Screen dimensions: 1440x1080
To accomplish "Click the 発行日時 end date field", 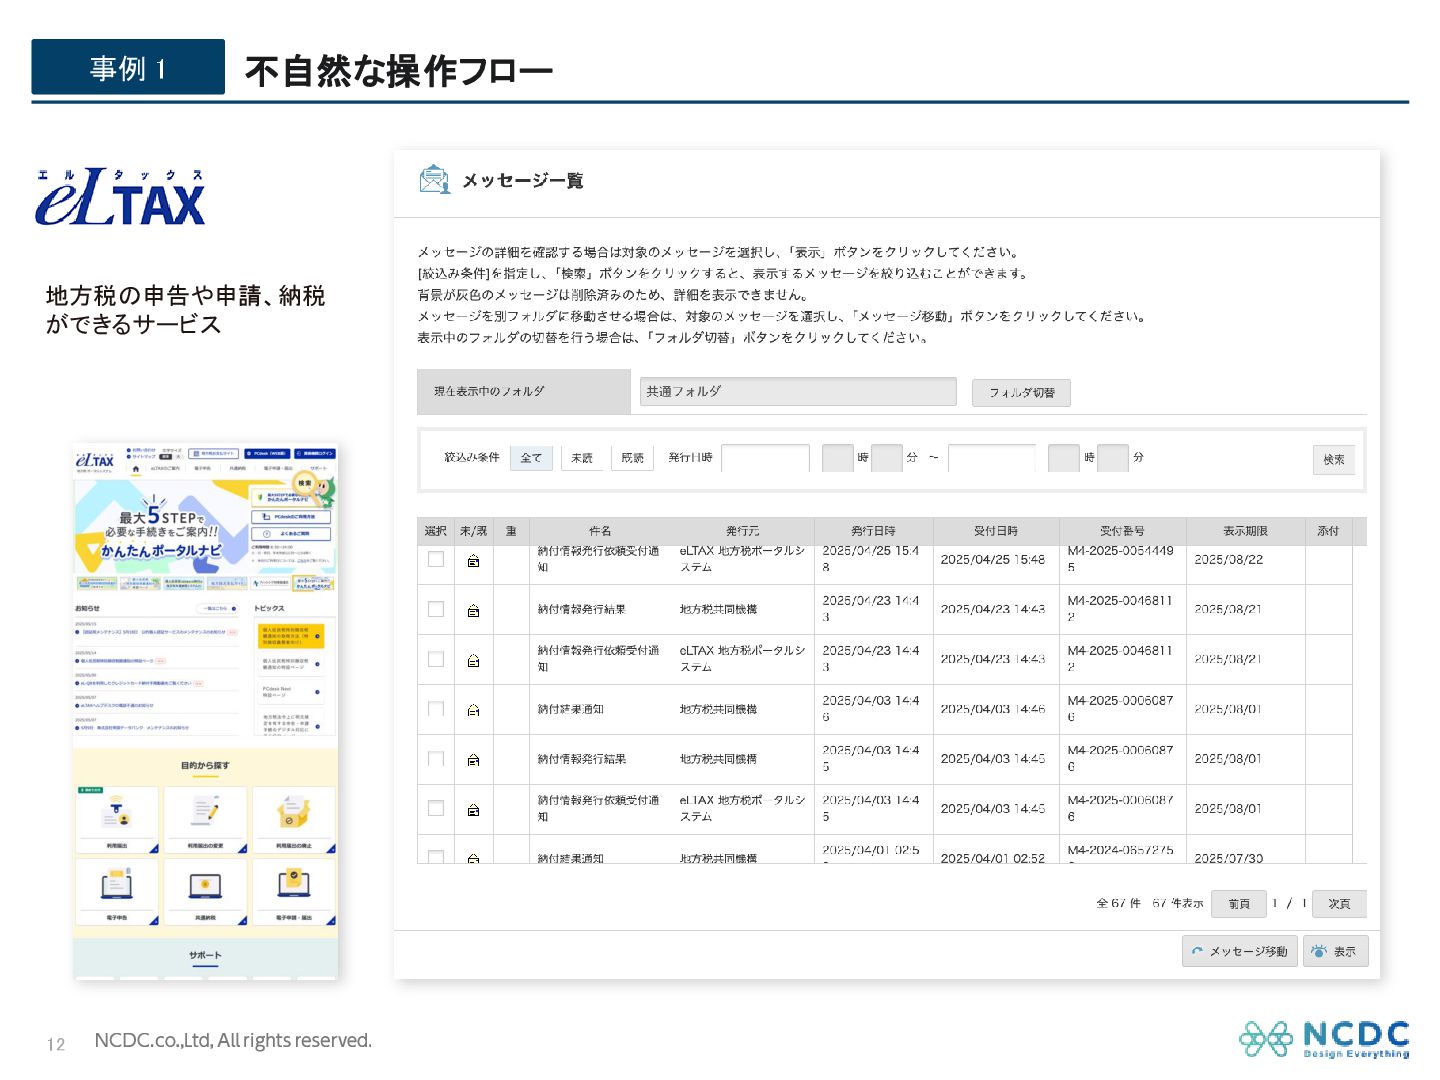I will (x=992, y=458).
